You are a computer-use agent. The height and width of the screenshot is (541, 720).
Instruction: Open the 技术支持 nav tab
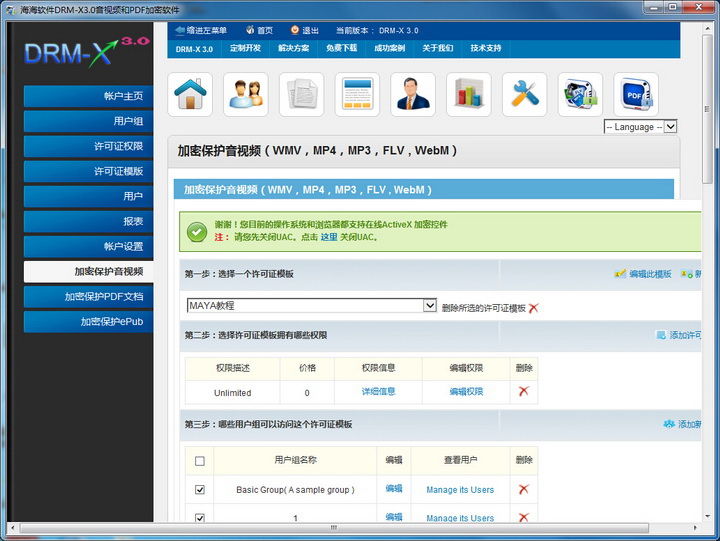pos(486,48)
